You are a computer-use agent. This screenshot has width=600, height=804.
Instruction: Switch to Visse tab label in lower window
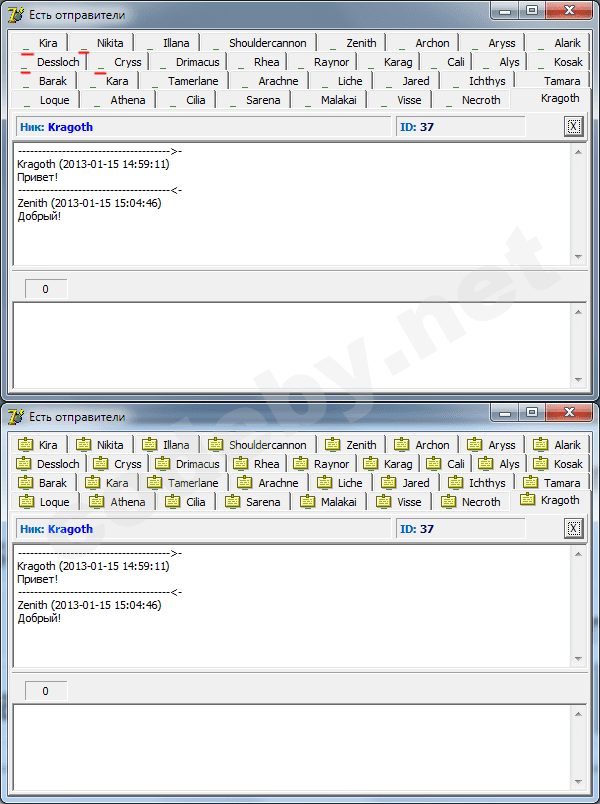(x=409, y=502)
